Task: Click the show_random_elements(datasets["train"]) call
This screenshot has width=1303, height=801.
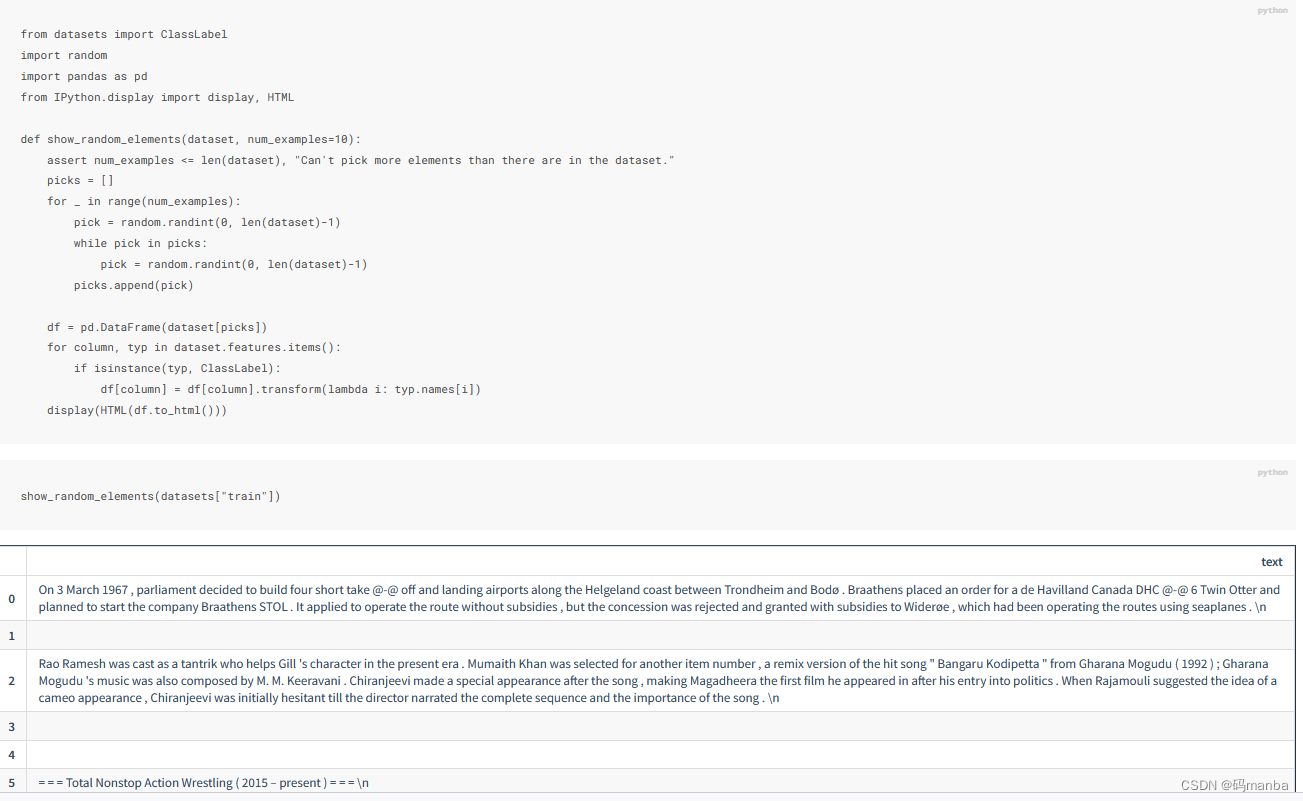Action: click(150, 496)
